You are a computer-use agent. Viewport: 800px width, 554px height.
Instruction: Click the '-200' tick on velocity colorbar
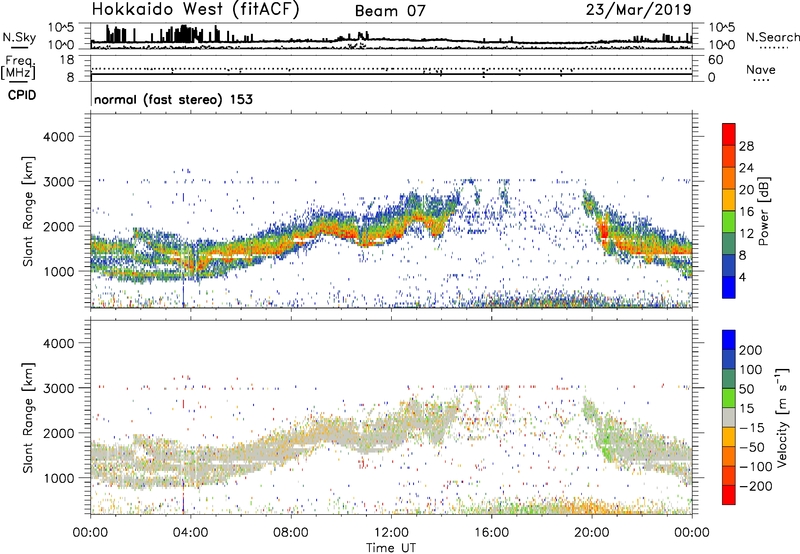[x=756, y=486]
